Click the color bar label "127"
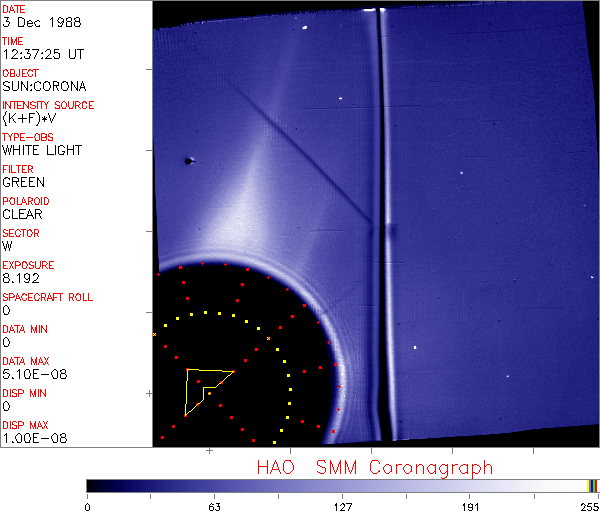Viewport: 600px width, 512px height. pyautogui.click(x=342, y=507)
